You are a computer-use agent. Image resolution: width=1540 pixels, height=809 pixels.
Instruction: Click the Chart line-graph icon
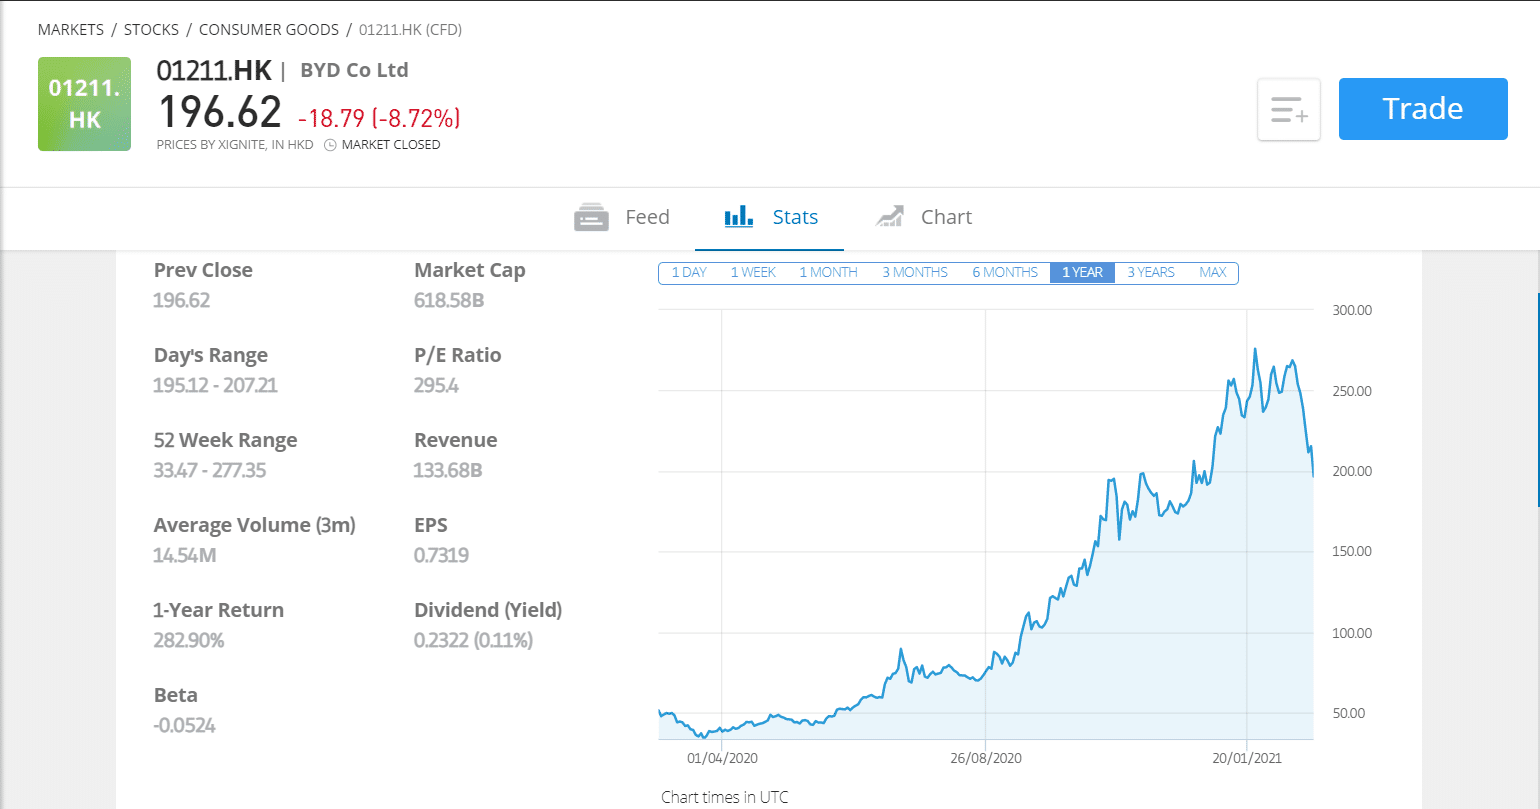coord(890,215)
